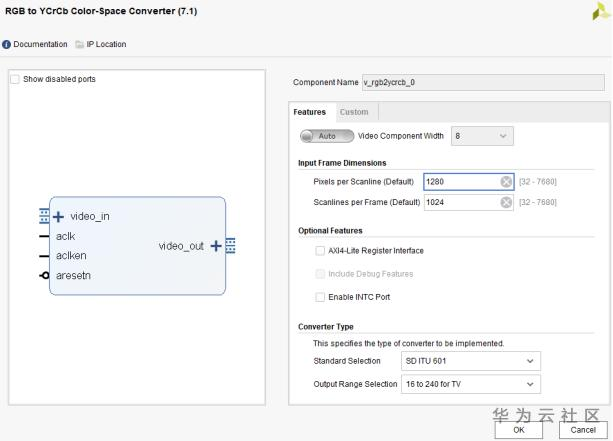Switch the Auto toggle for component width
This screenshot has height=441, width=613.
coord(326,136)
